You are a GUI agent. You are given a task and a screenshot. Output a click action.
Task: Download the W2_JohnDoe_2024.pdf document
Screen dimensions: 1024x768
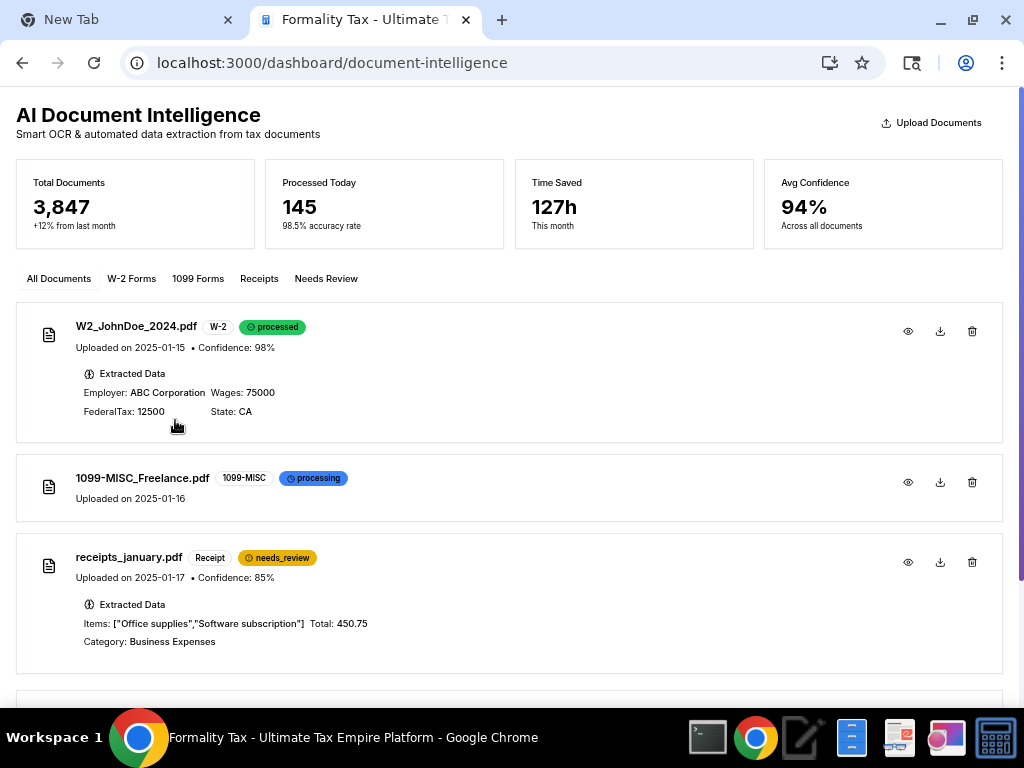(939, 331)
